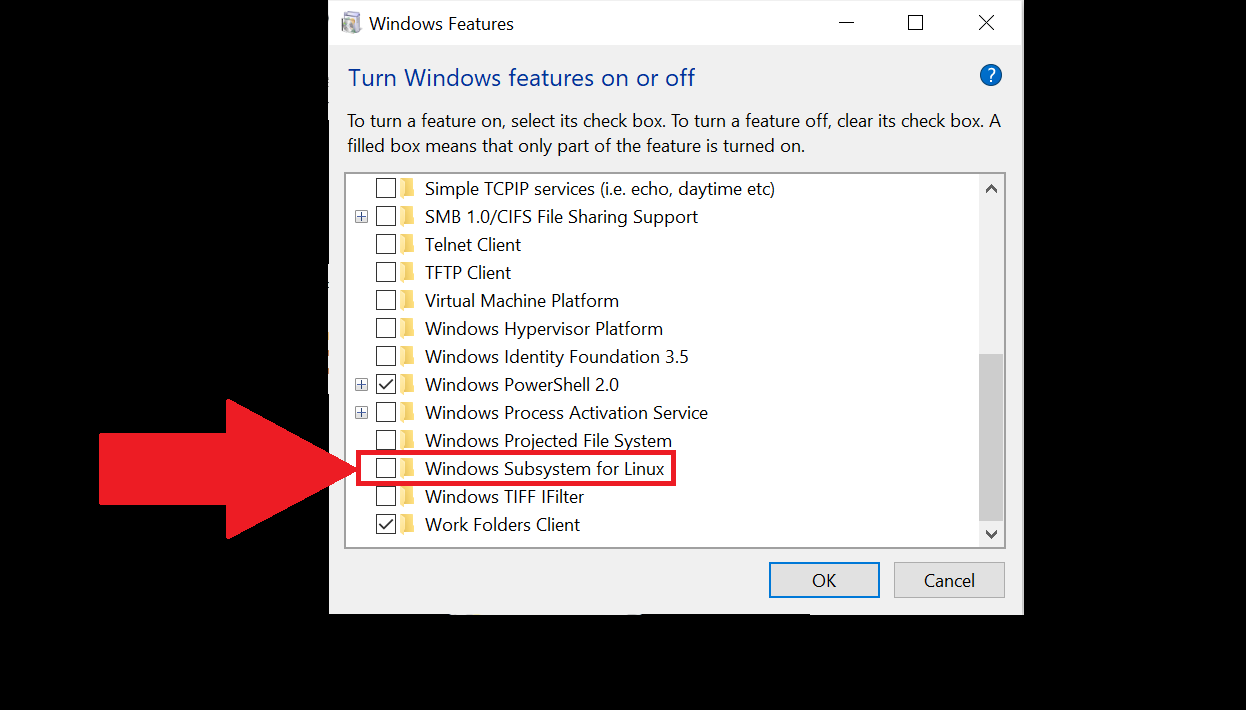Click the Cancel button

click(x=949, y=580)
